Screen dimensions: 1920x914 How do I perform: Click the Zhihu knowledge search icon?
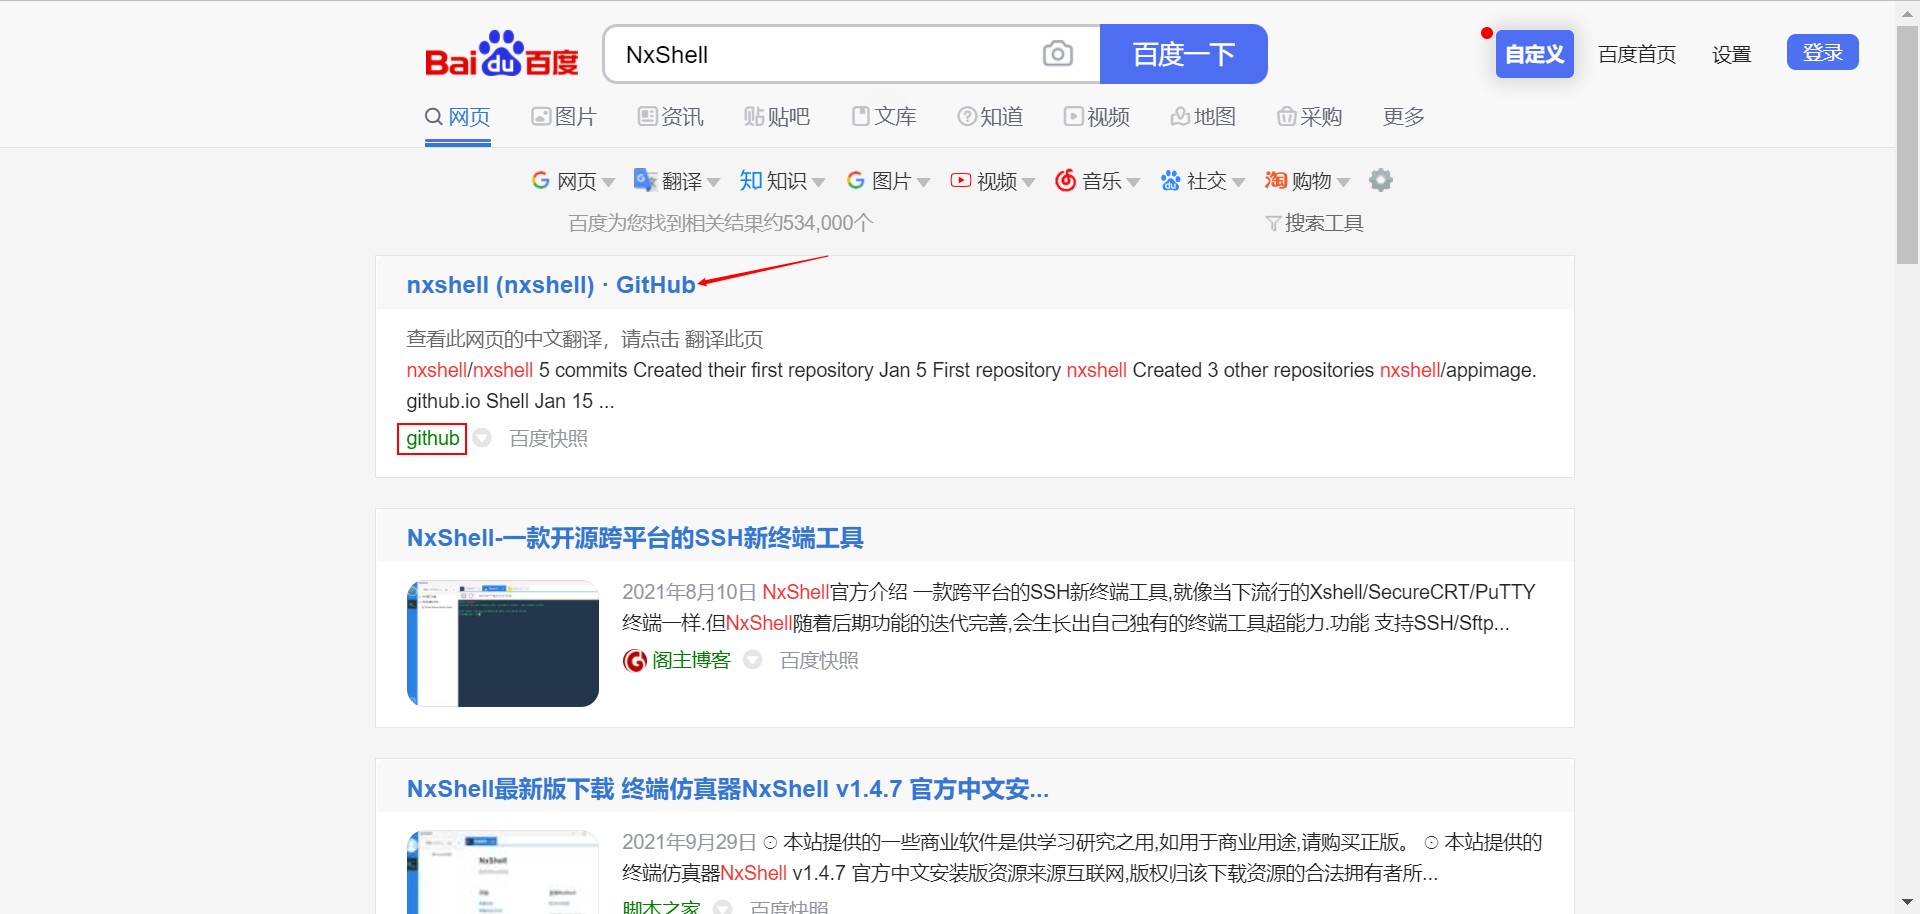pyautogui.click(x=750, y=180)
